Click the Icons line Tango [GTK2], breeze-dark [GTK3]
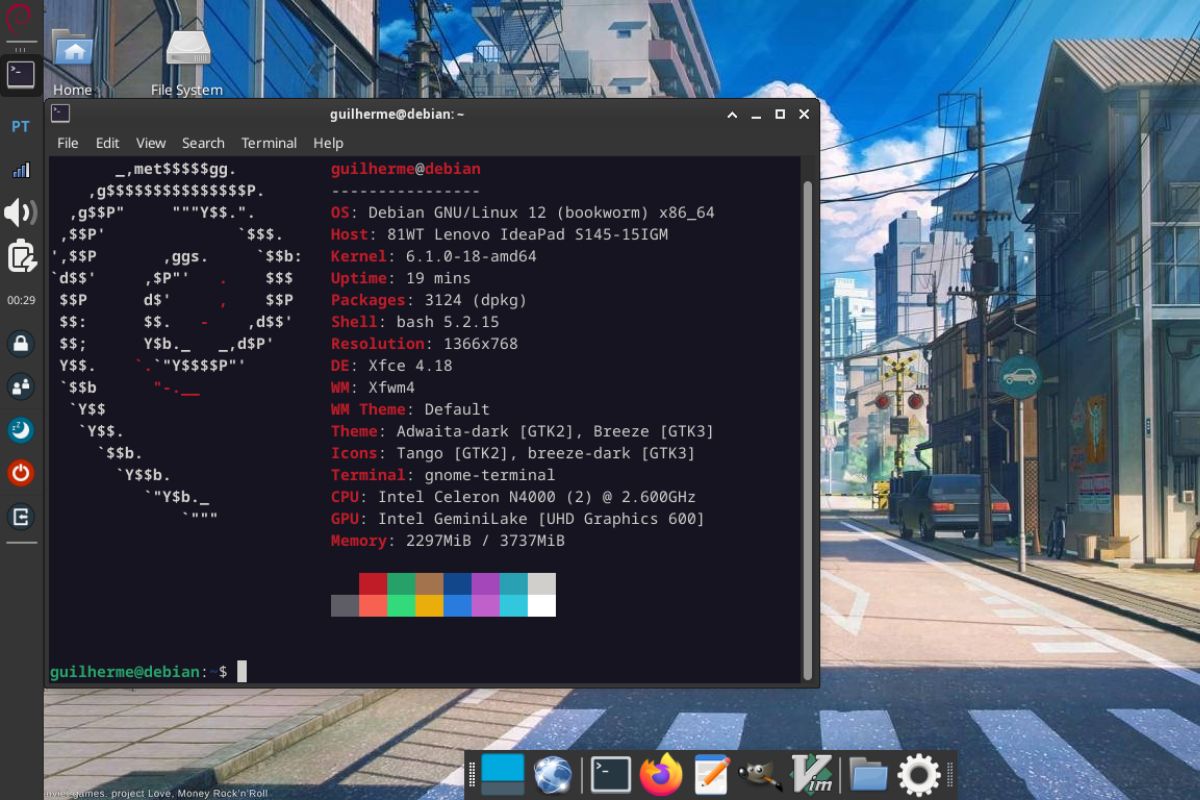 point(513,455)
